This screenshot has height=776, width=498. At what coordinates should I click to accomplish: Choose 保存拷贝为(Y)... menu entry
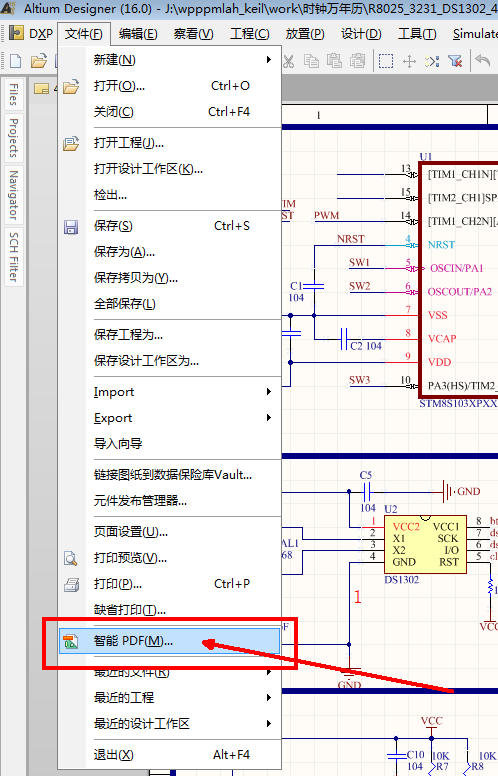[x=170, y=278]
